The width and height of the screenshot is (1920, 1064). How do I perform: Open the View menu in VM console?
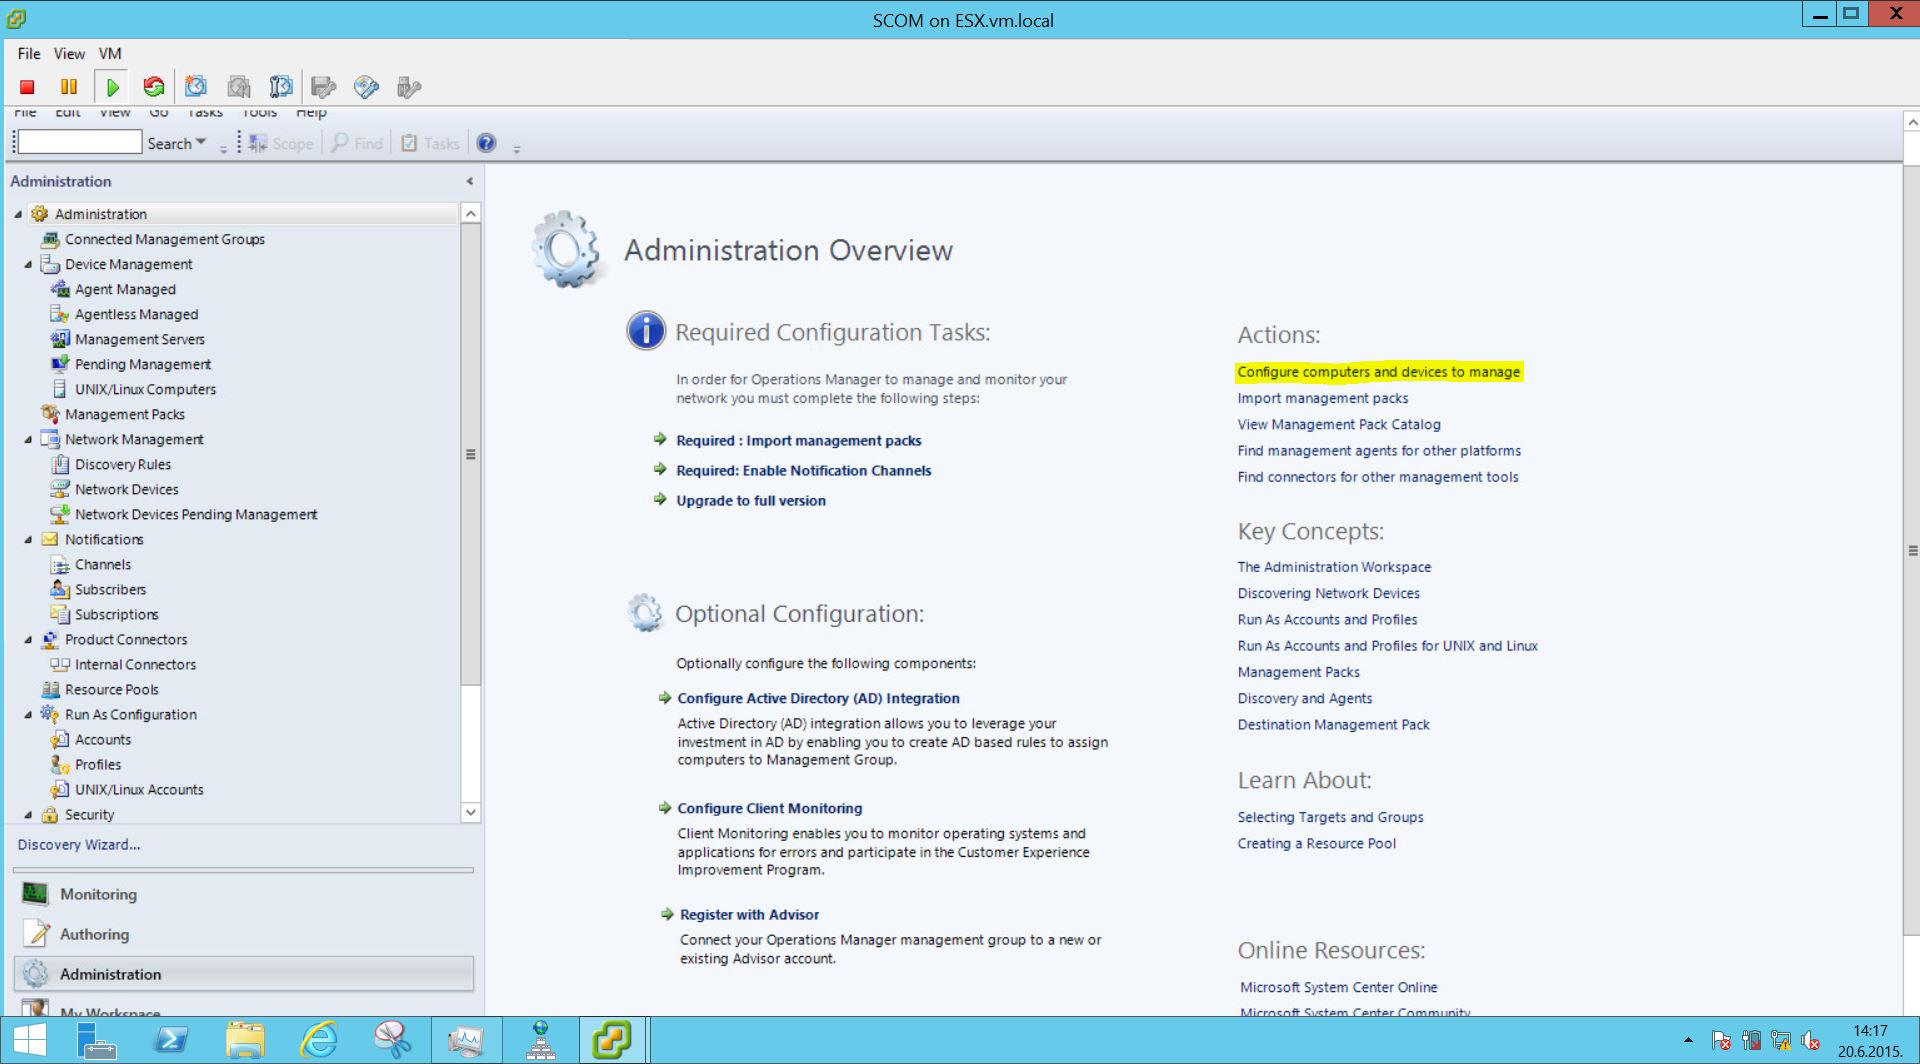(69, 53)
